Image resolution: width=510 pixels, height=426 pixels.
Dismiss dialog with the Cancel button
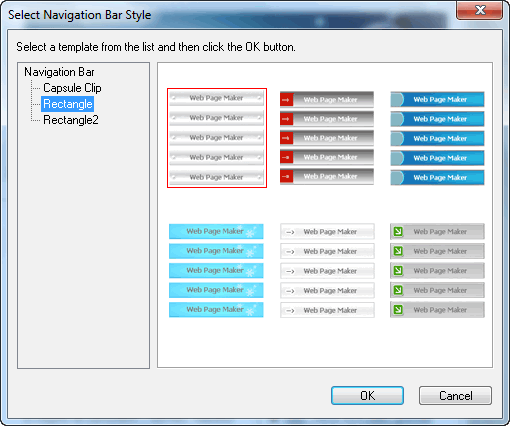click(x=455, y=396)
